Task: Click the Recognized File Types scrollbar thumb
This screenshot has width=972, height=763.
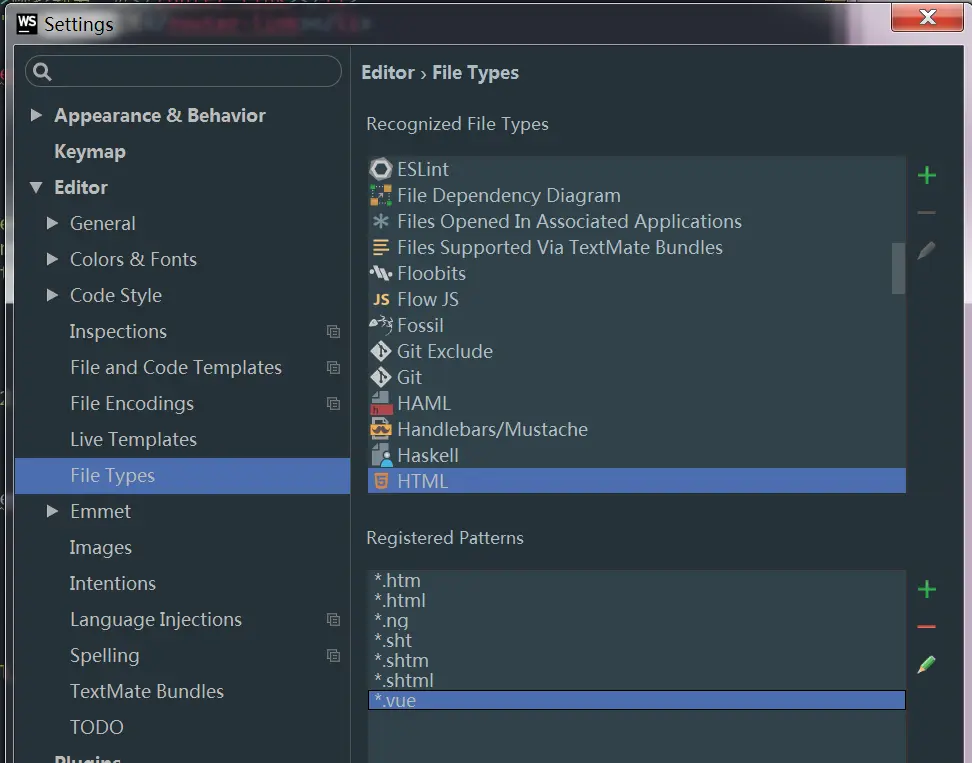Action: point(898,268)
